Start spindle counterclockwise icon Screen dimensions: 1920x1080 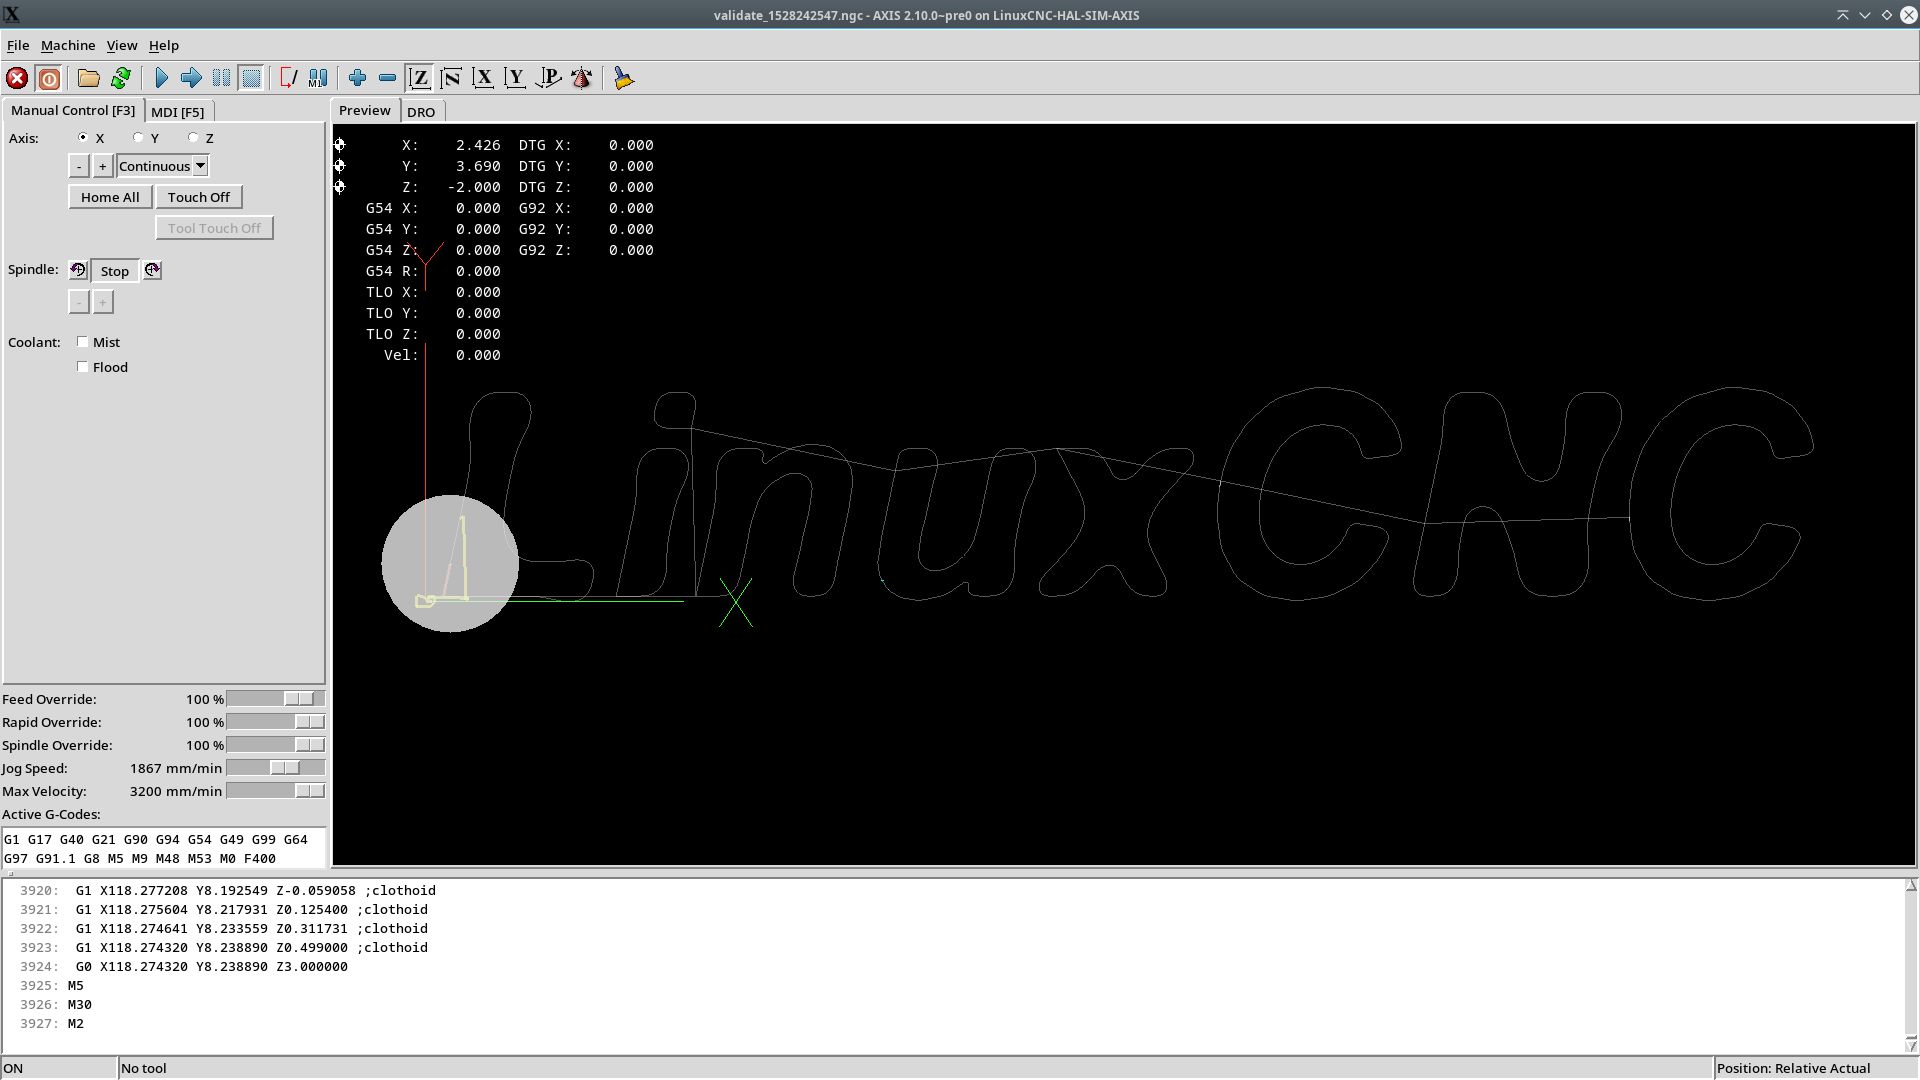pyautogui.click(x=78, y=270)
